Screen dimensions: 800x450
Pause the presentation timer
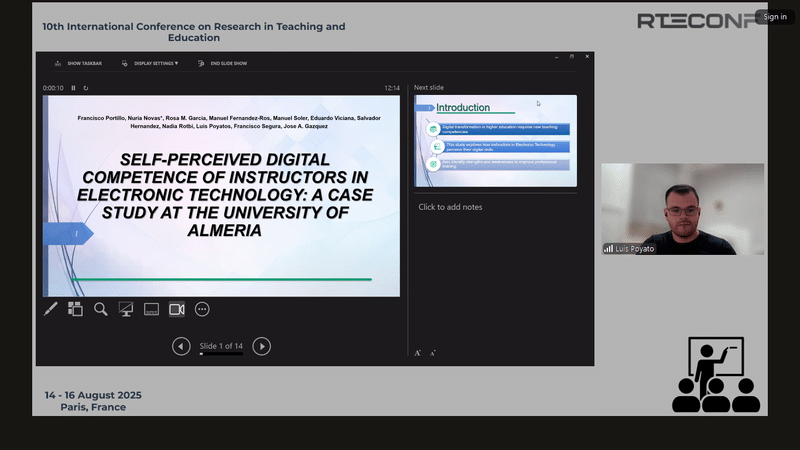click(73, 88)
